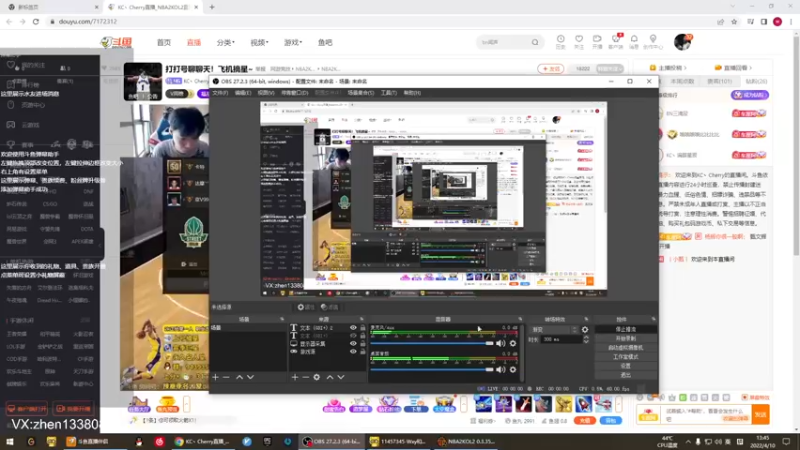Remove selected scene with minus
800x450 pixels.
pos(226,377)
